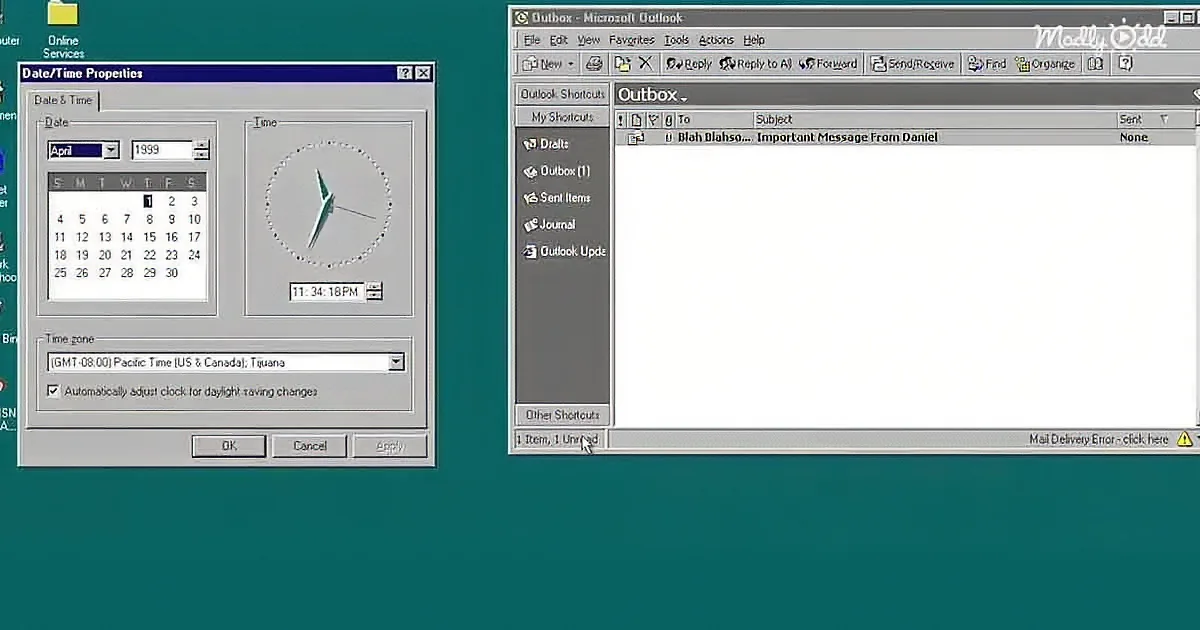The height and width of the screenshot is (630, 1200).
Task: Click the New mail button in Outlook
Action: pyautogui.click(x=543, y=63)
